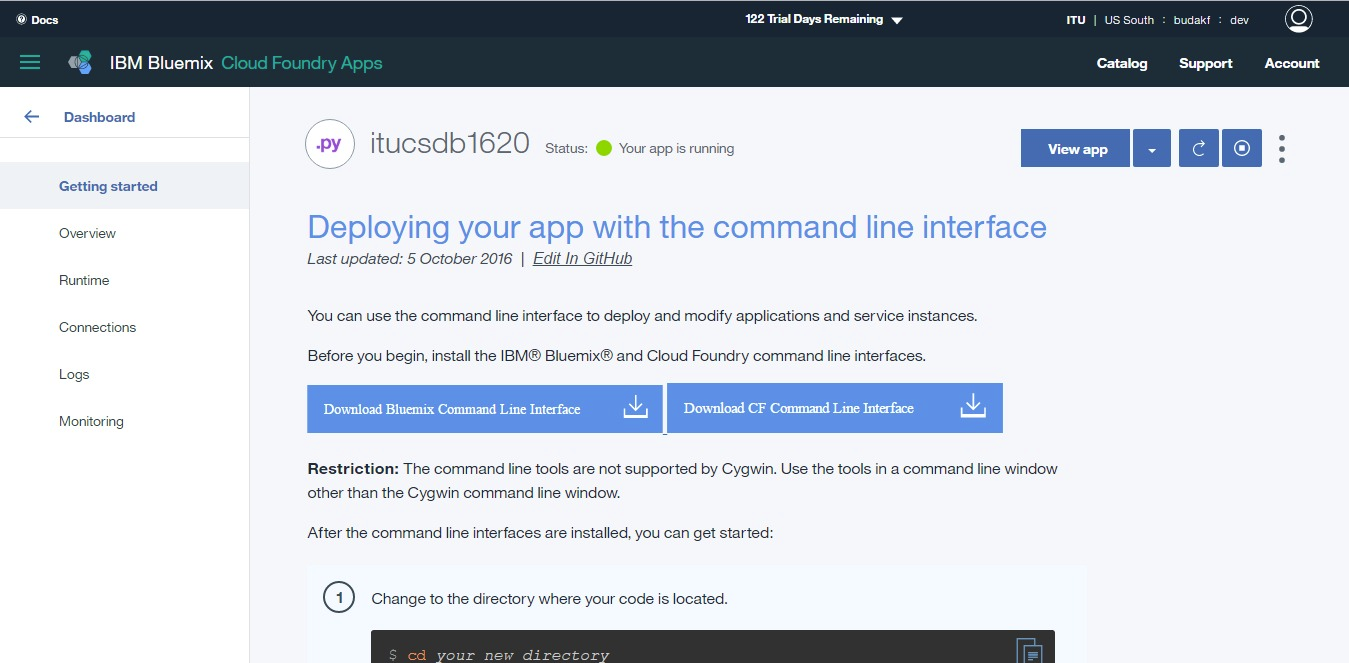Click the back arrow beside Dashboard
The height and width of the screenshot is (663, 1349).
(x=32, y=117)
